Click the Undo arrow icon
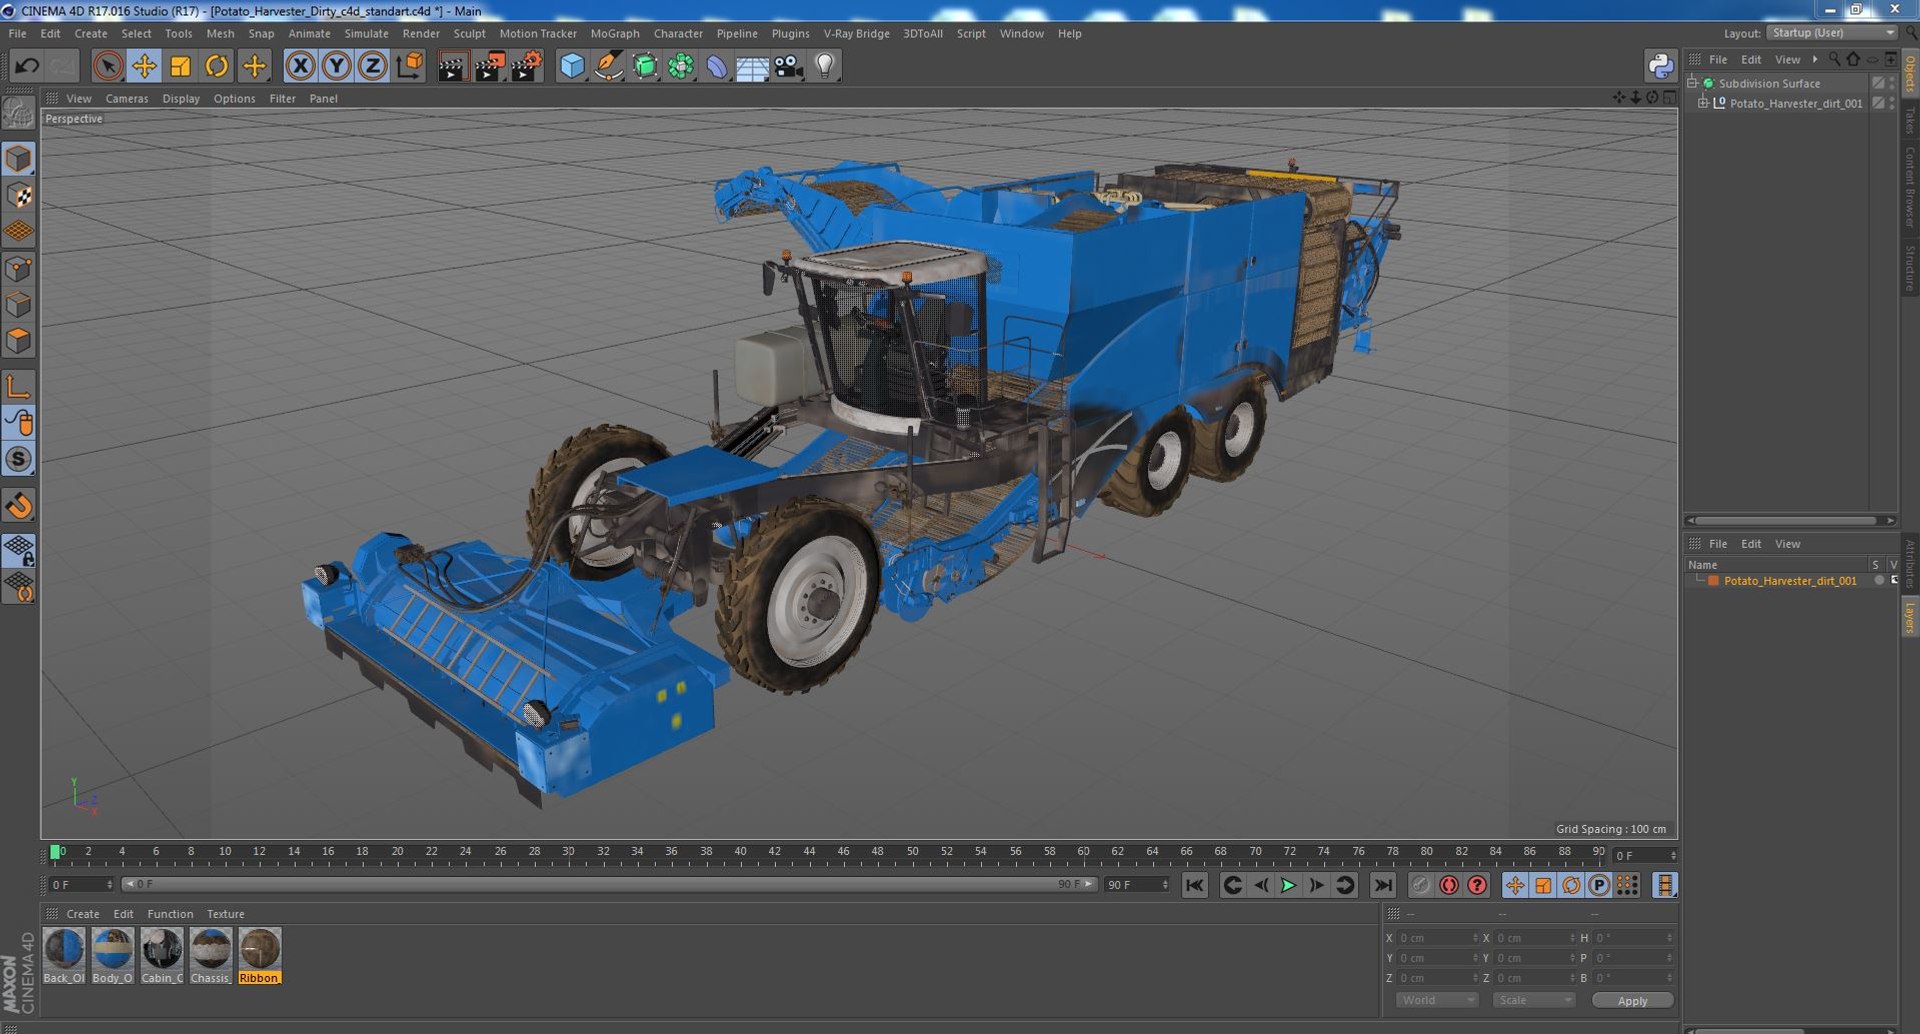 (27, 66)
